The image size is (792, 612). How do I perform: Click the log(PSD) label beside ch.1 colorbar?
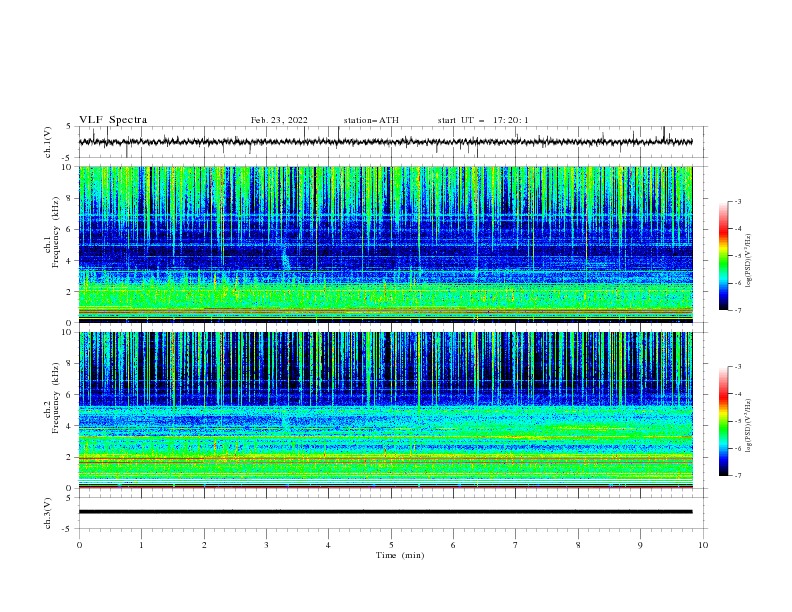click(748, 261)
